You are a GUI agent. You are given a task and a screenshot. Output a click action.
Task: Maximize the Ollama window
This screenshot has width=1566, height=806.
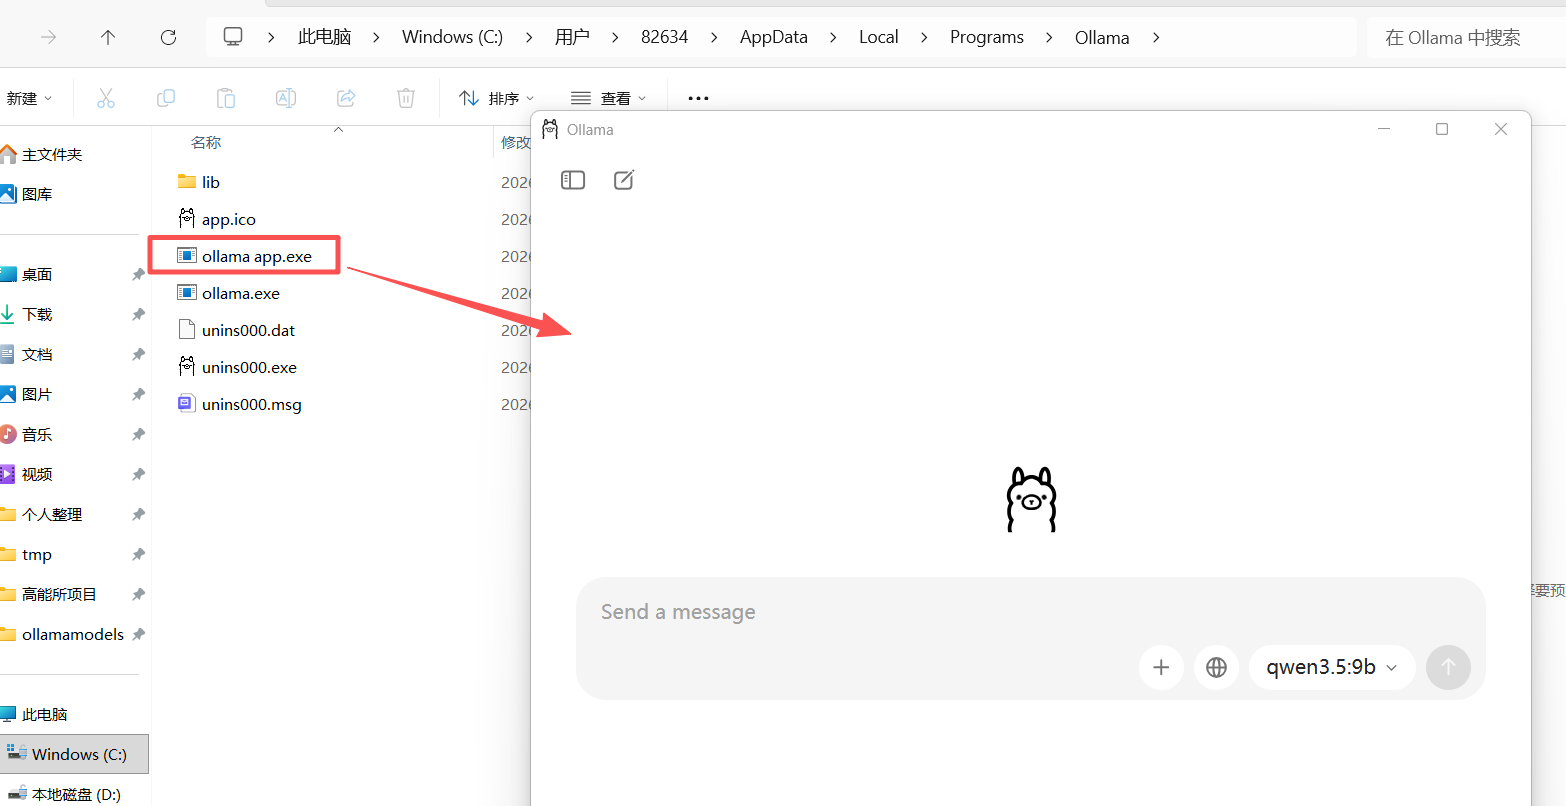click(x=1442, y=129)
